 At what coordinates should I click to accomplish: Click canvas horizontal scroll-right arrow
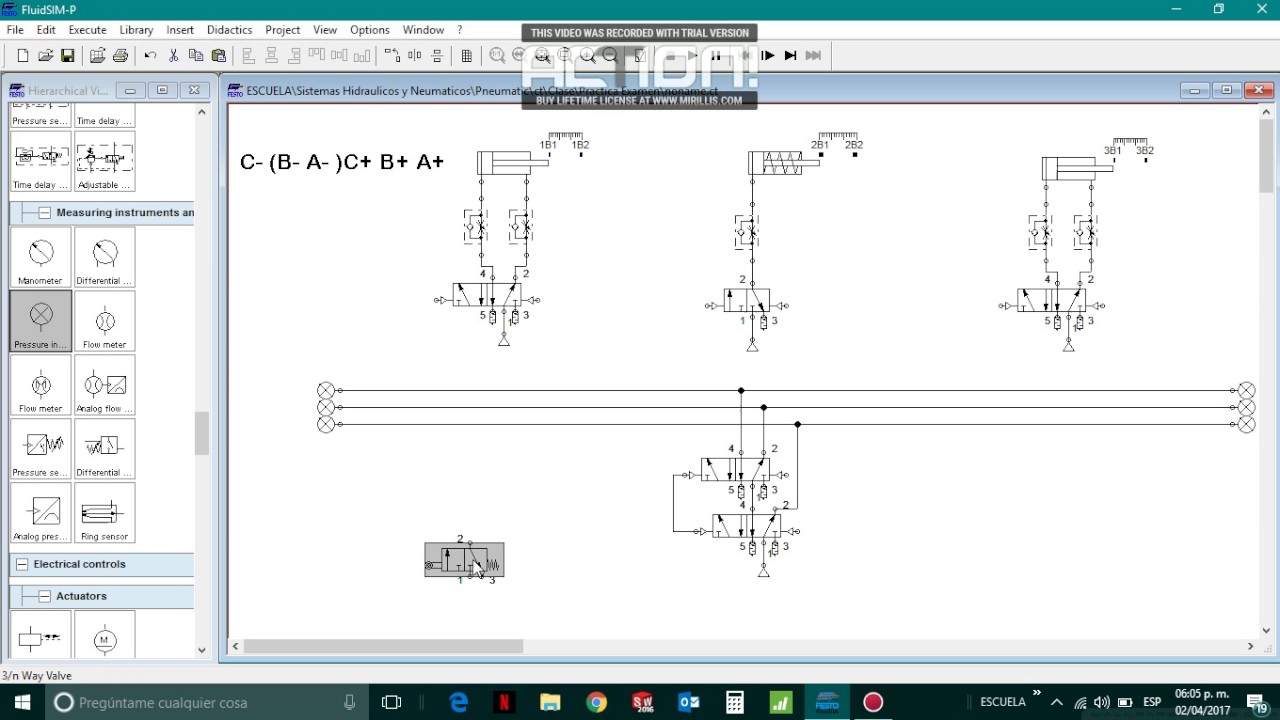coord(1250,646)
